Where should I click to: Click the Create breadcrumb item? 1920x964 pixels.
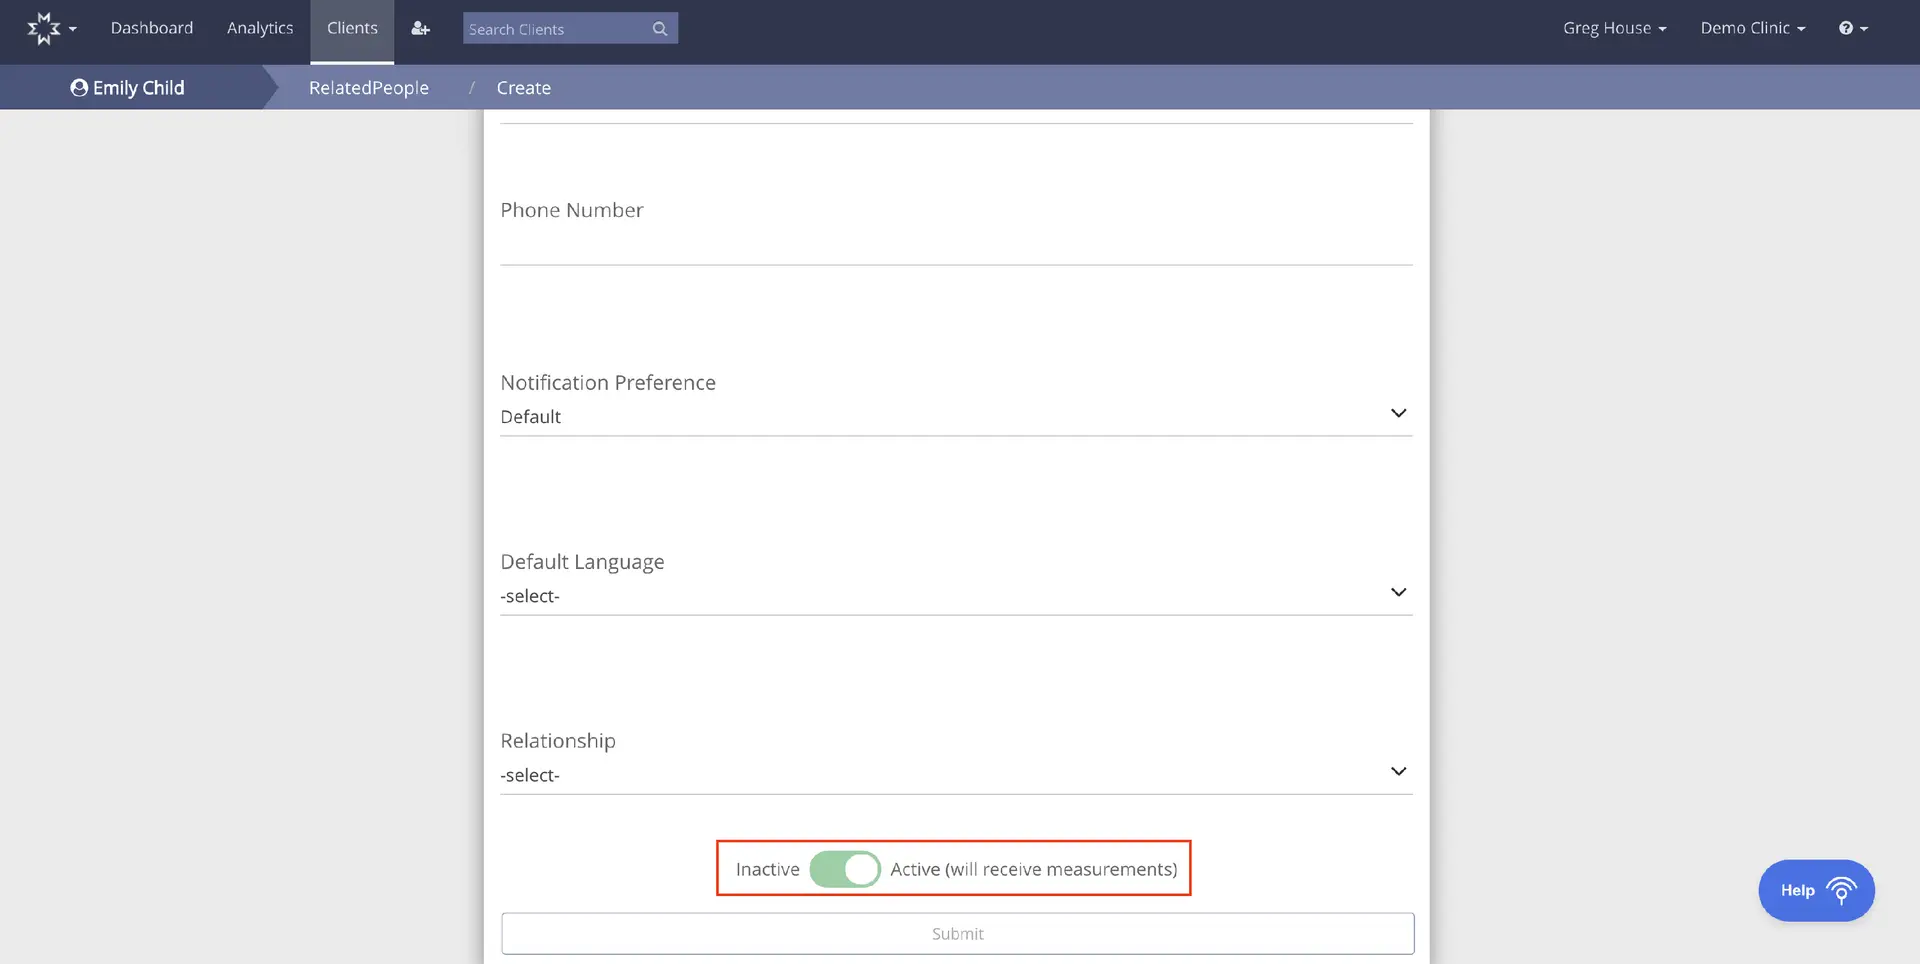pyautogui.click(x=523, y=87)
